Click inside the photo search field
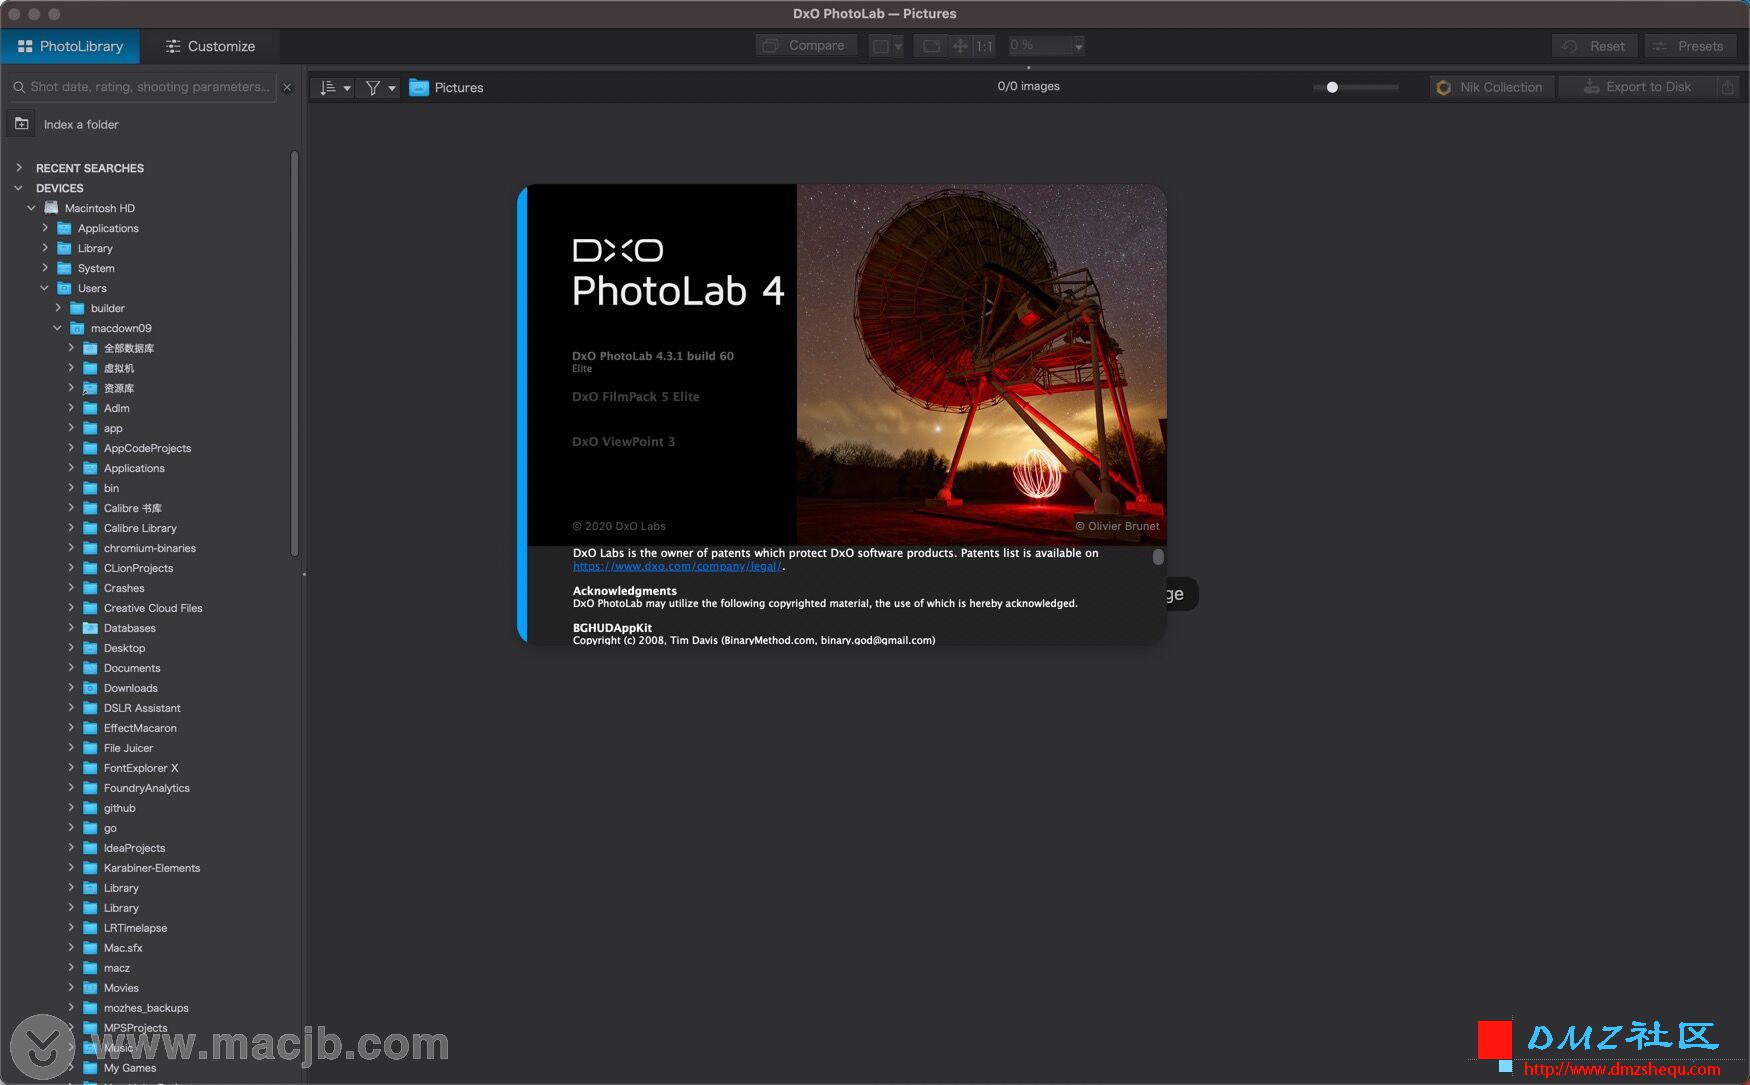Screen dimensions: 1750x1085 [x=141, y=87]
